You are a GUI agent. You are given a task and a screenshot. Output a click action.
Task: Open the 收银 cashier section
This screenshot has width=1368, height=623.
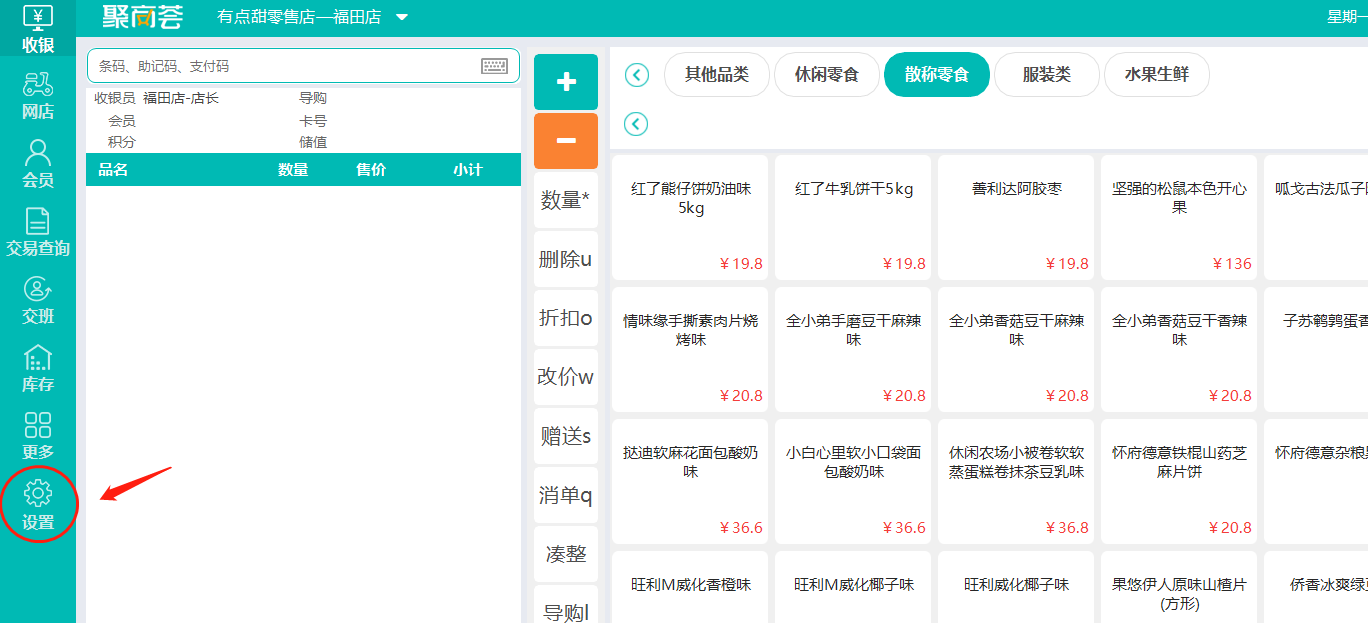(x=38, y=30)
